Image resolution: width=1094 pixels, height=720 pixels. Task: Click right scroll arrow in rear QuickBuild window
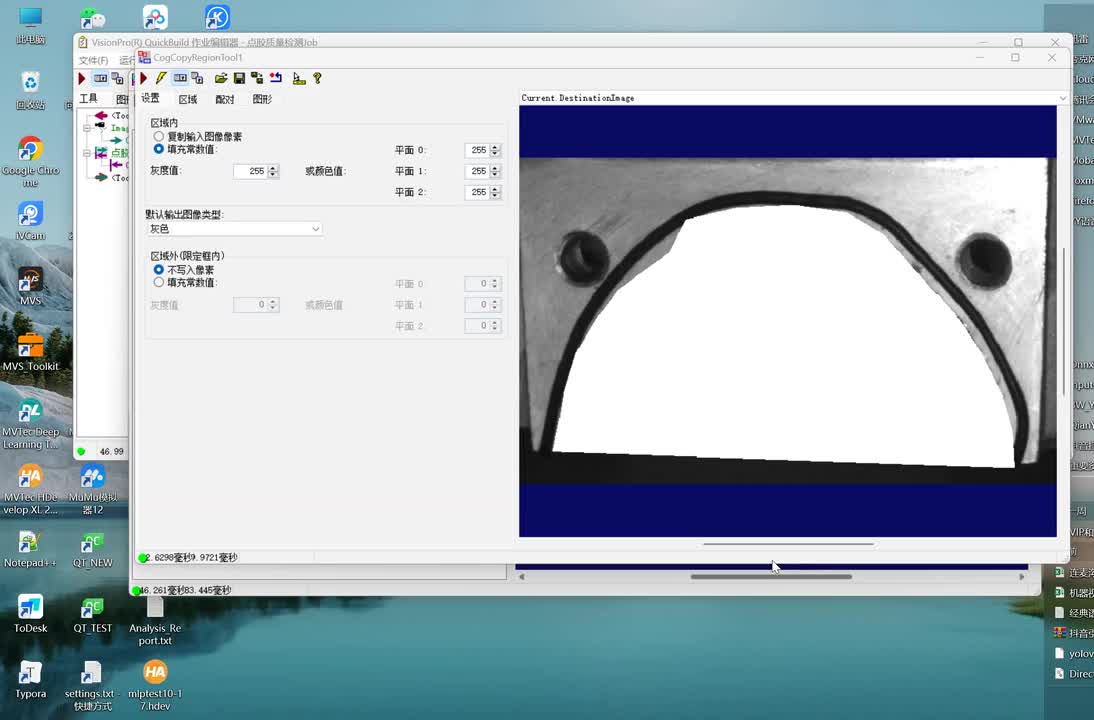1021,577
